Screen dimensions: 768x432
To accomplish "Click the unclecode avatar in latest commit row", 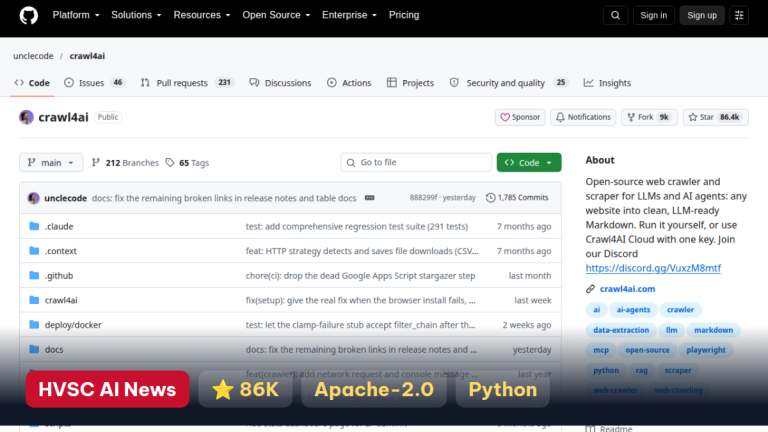I will pos(33,198).
